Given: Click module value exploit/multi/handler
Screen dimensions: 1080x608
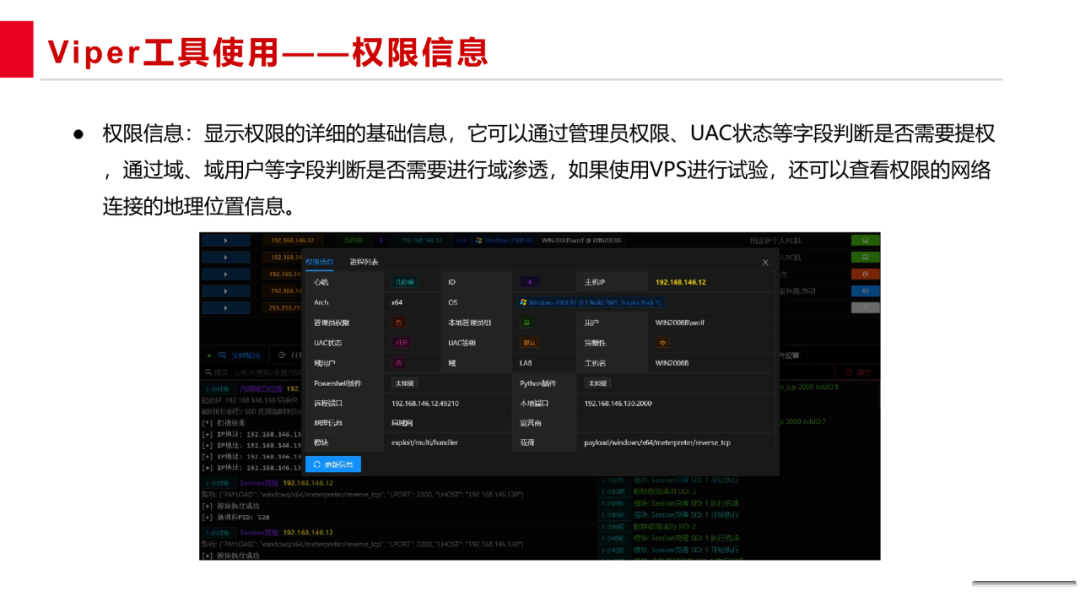Looking at the screenshot, I should tap(424, 443).
